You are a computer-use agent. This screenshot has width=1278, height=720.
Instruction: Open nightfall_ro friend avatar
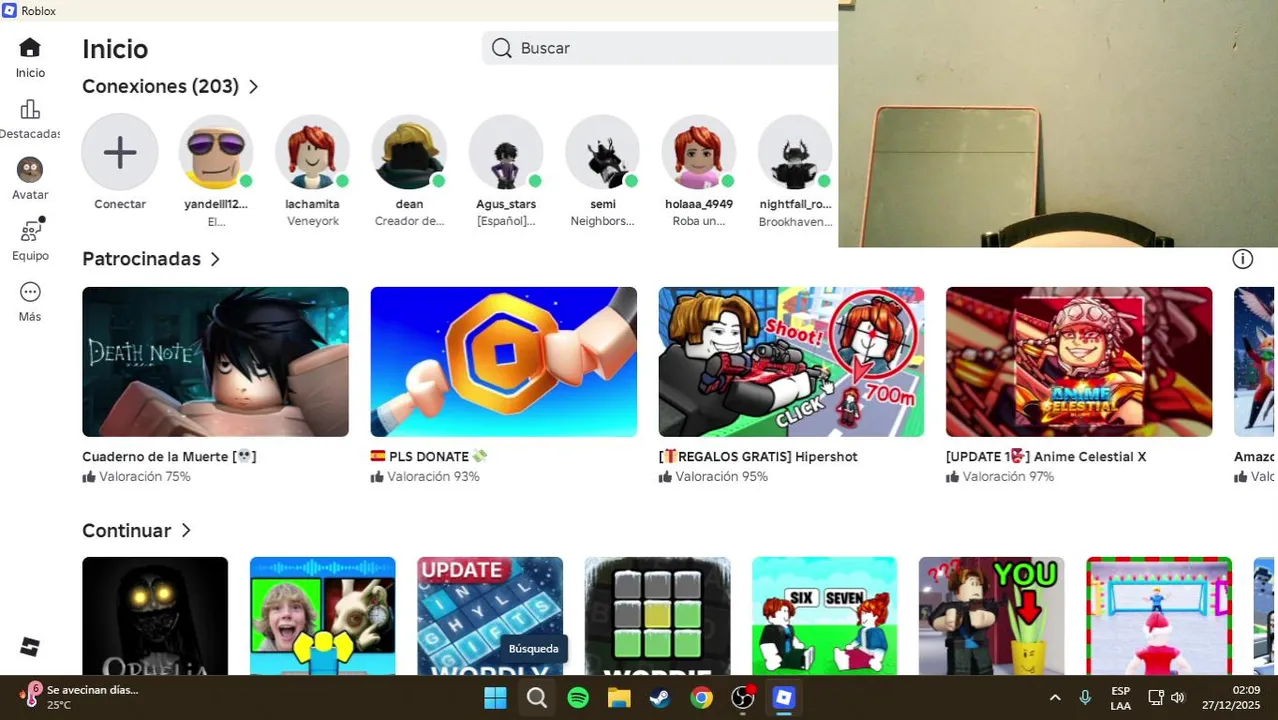click(x=795, y=152)
